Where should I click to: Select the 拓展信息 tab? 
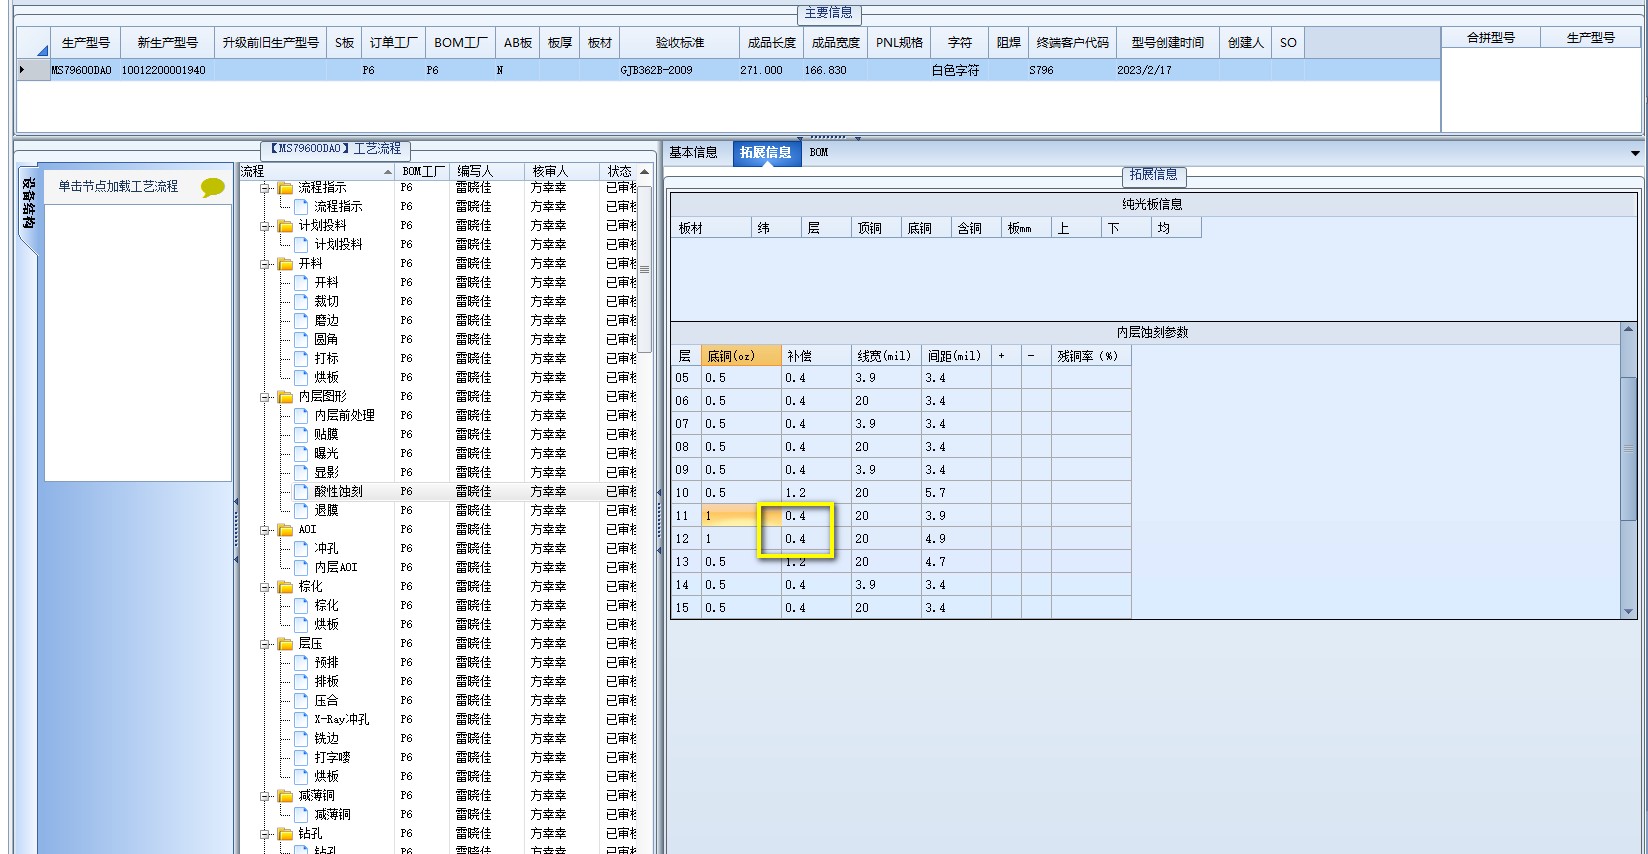pos(766,152)
